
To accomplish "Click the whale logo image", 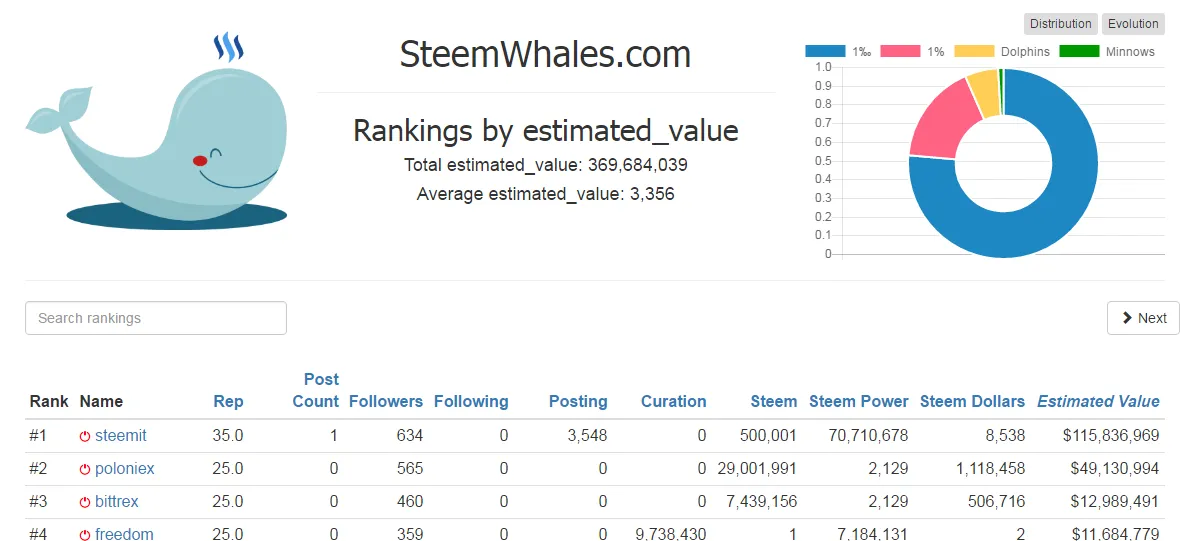I will click(x=157, y=132).
